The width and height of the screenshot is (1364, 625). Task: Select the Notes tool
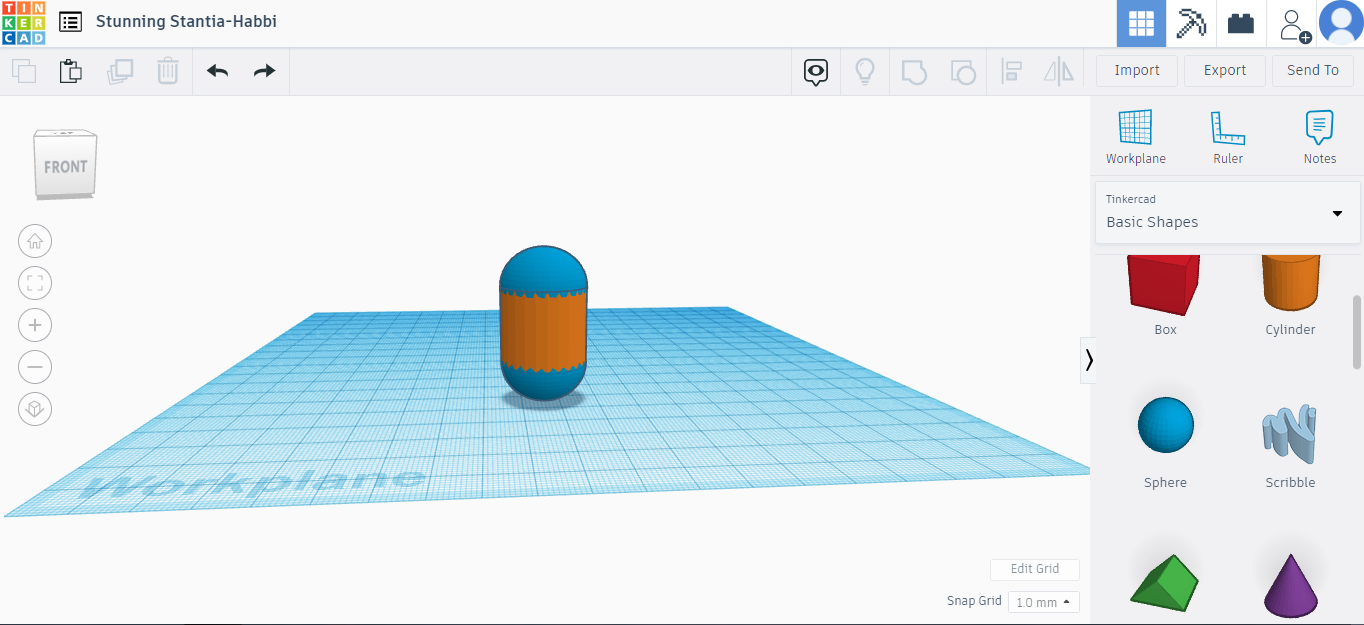pyautogui.click(x=1320, y=137)
